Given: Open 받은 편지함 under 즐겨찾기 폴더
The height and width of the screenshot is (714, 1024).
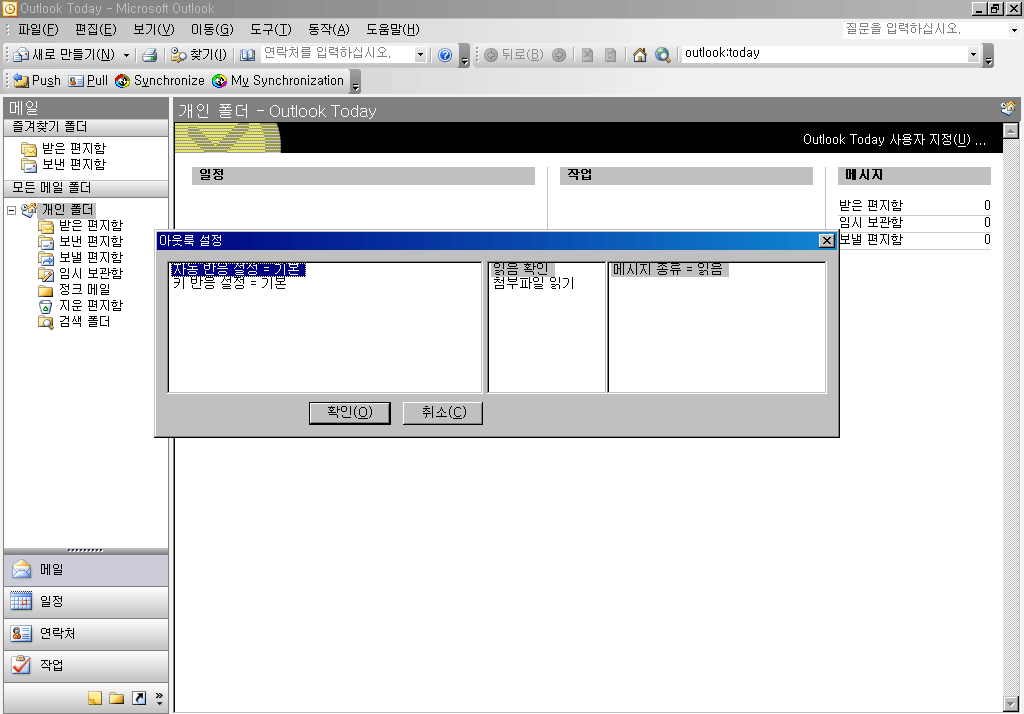Looking at the screenshot, I should point(64,149).
